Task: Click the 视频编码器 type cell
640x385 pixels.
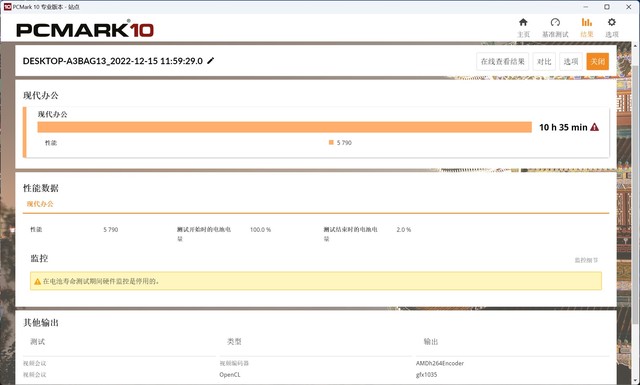Action: point(234,363)
